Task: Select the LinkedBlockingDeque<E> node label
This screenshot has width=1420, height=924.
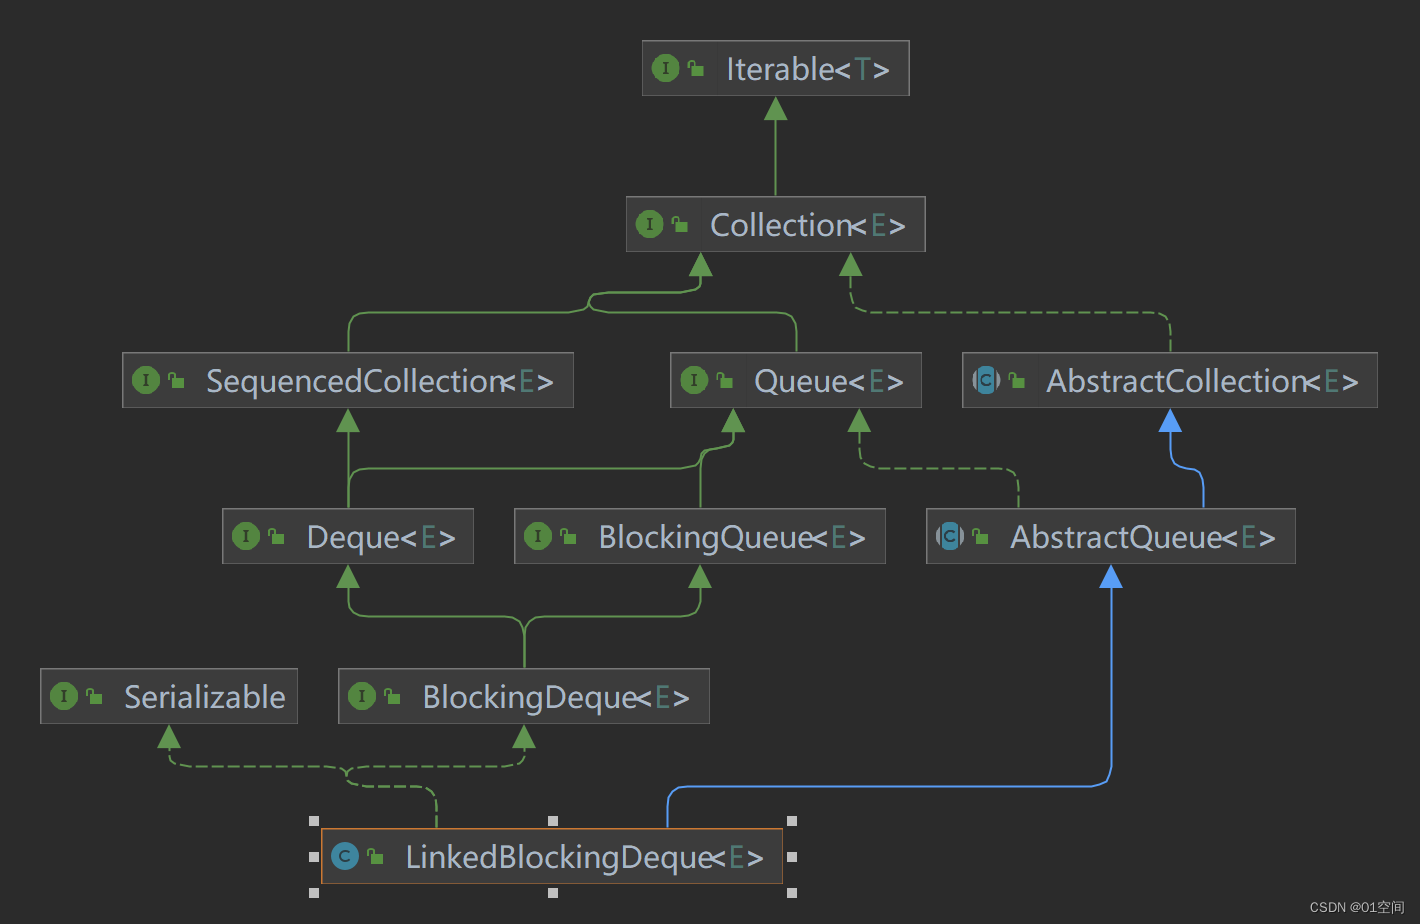Action: point(585,857)
